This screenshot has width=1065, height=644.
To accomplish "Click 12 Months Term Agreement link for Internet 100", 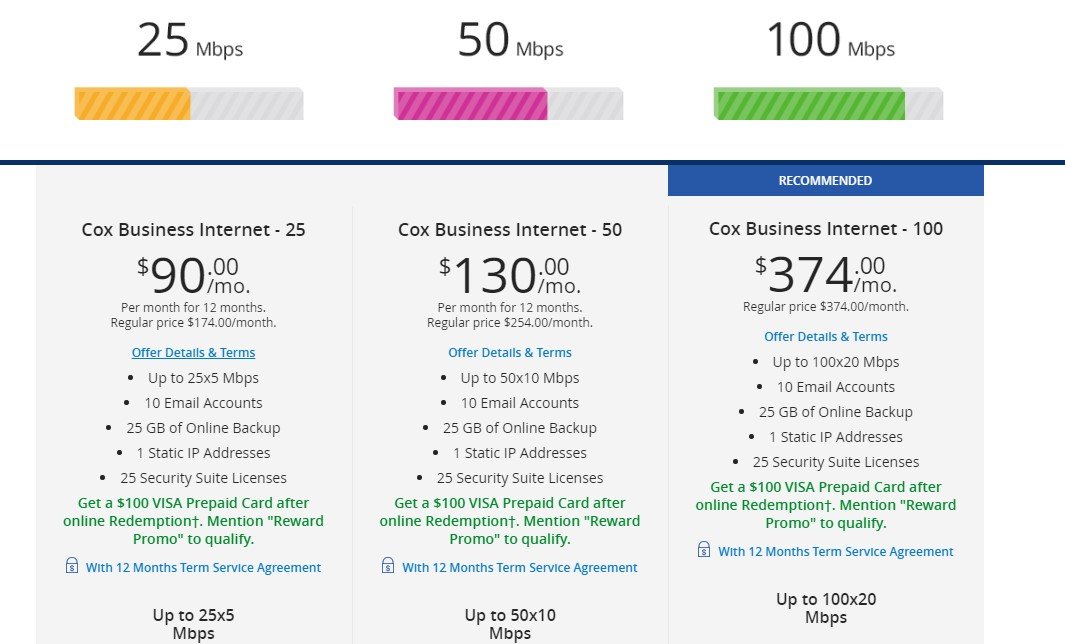I will [836, 552].
